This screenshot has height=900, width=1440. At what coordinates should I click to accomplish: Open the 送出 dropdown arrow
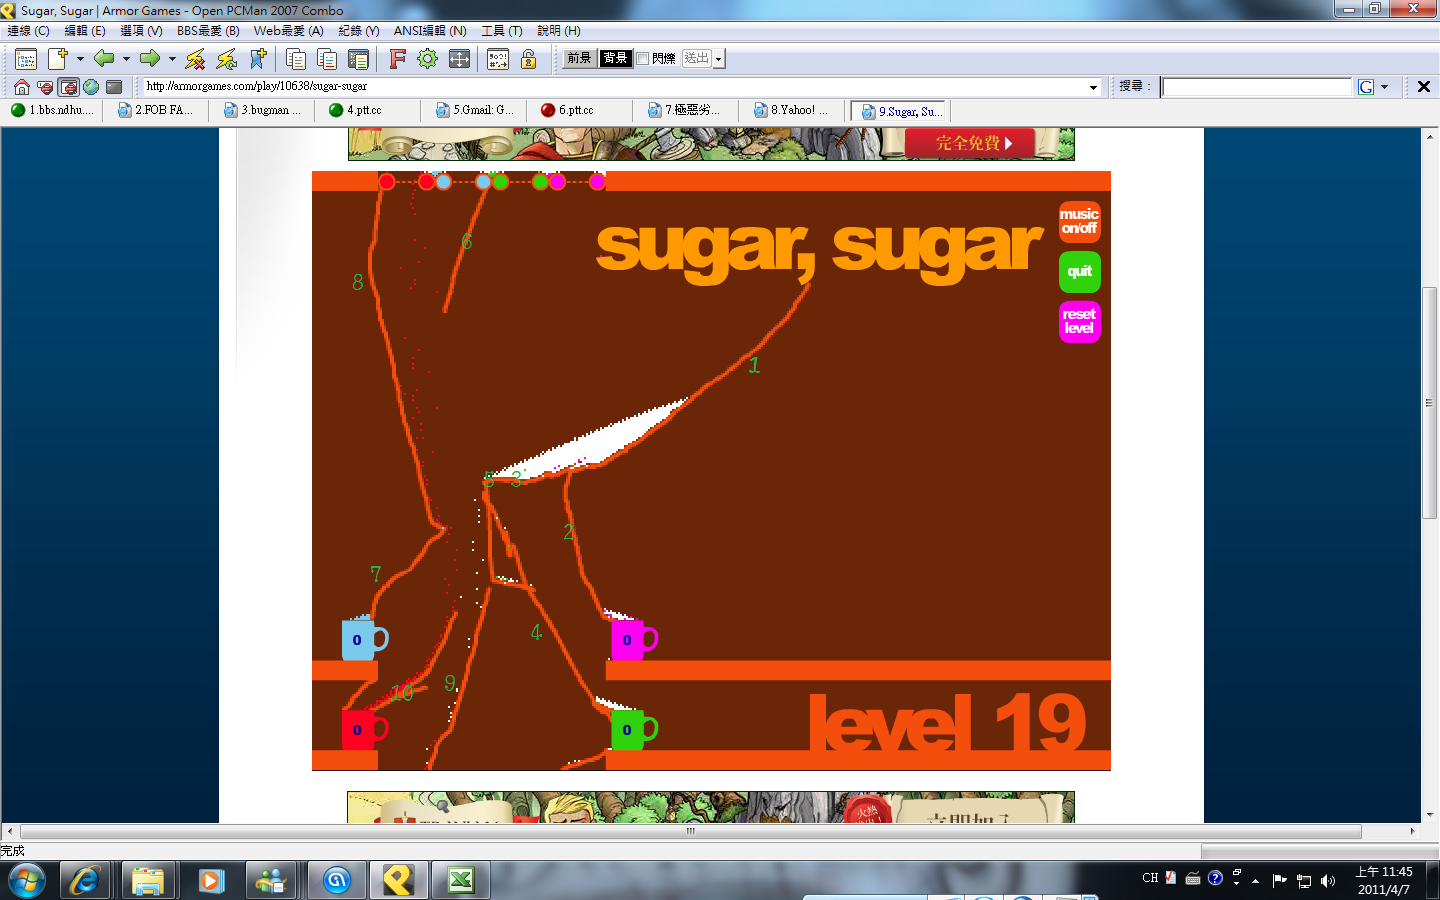(718, 59)
